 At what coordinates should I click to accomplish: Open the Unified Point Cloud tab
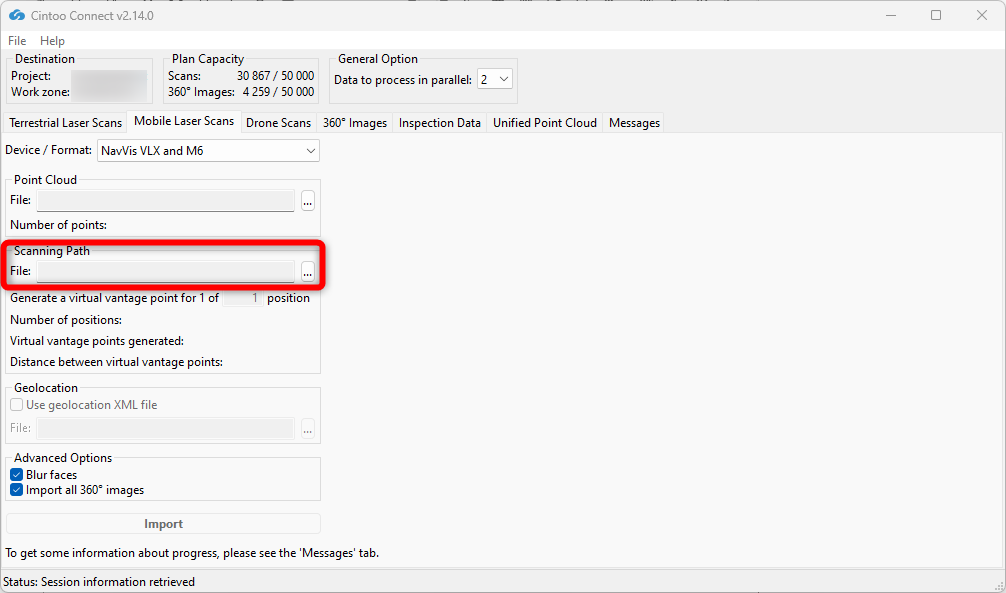pyautogui.click(x=545, y=123)
